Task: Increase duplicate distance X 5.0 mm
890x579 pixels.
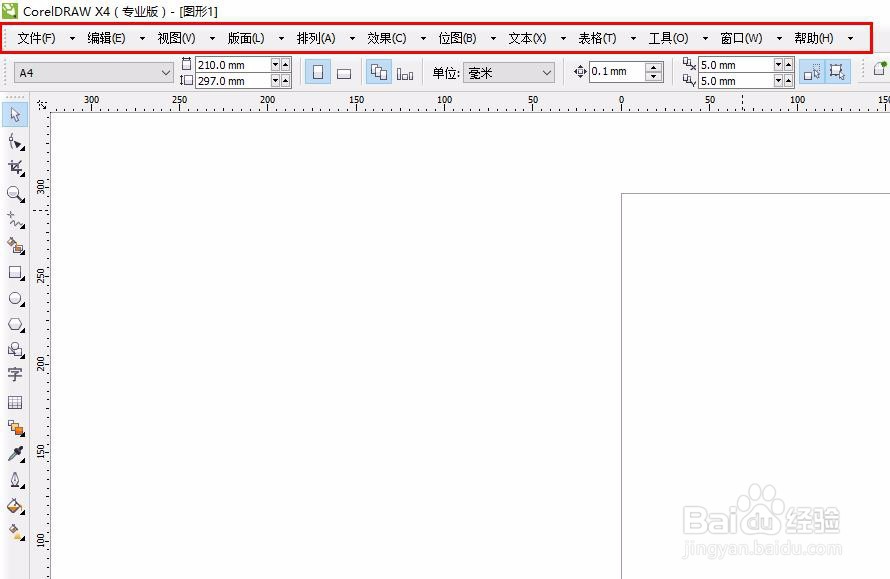Action: pyautogui.click(x=788, y=65)
